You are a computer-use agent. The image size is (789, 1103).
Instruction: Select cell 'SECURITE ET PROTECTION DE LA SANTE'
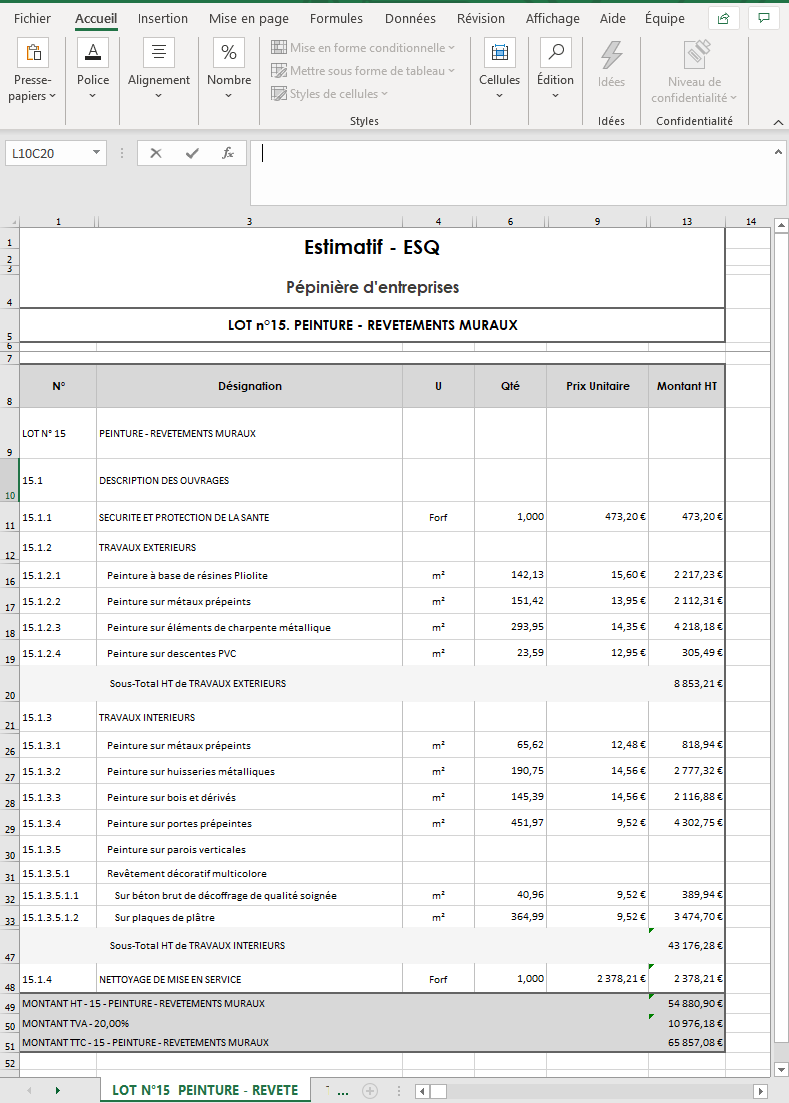(250, 517)
